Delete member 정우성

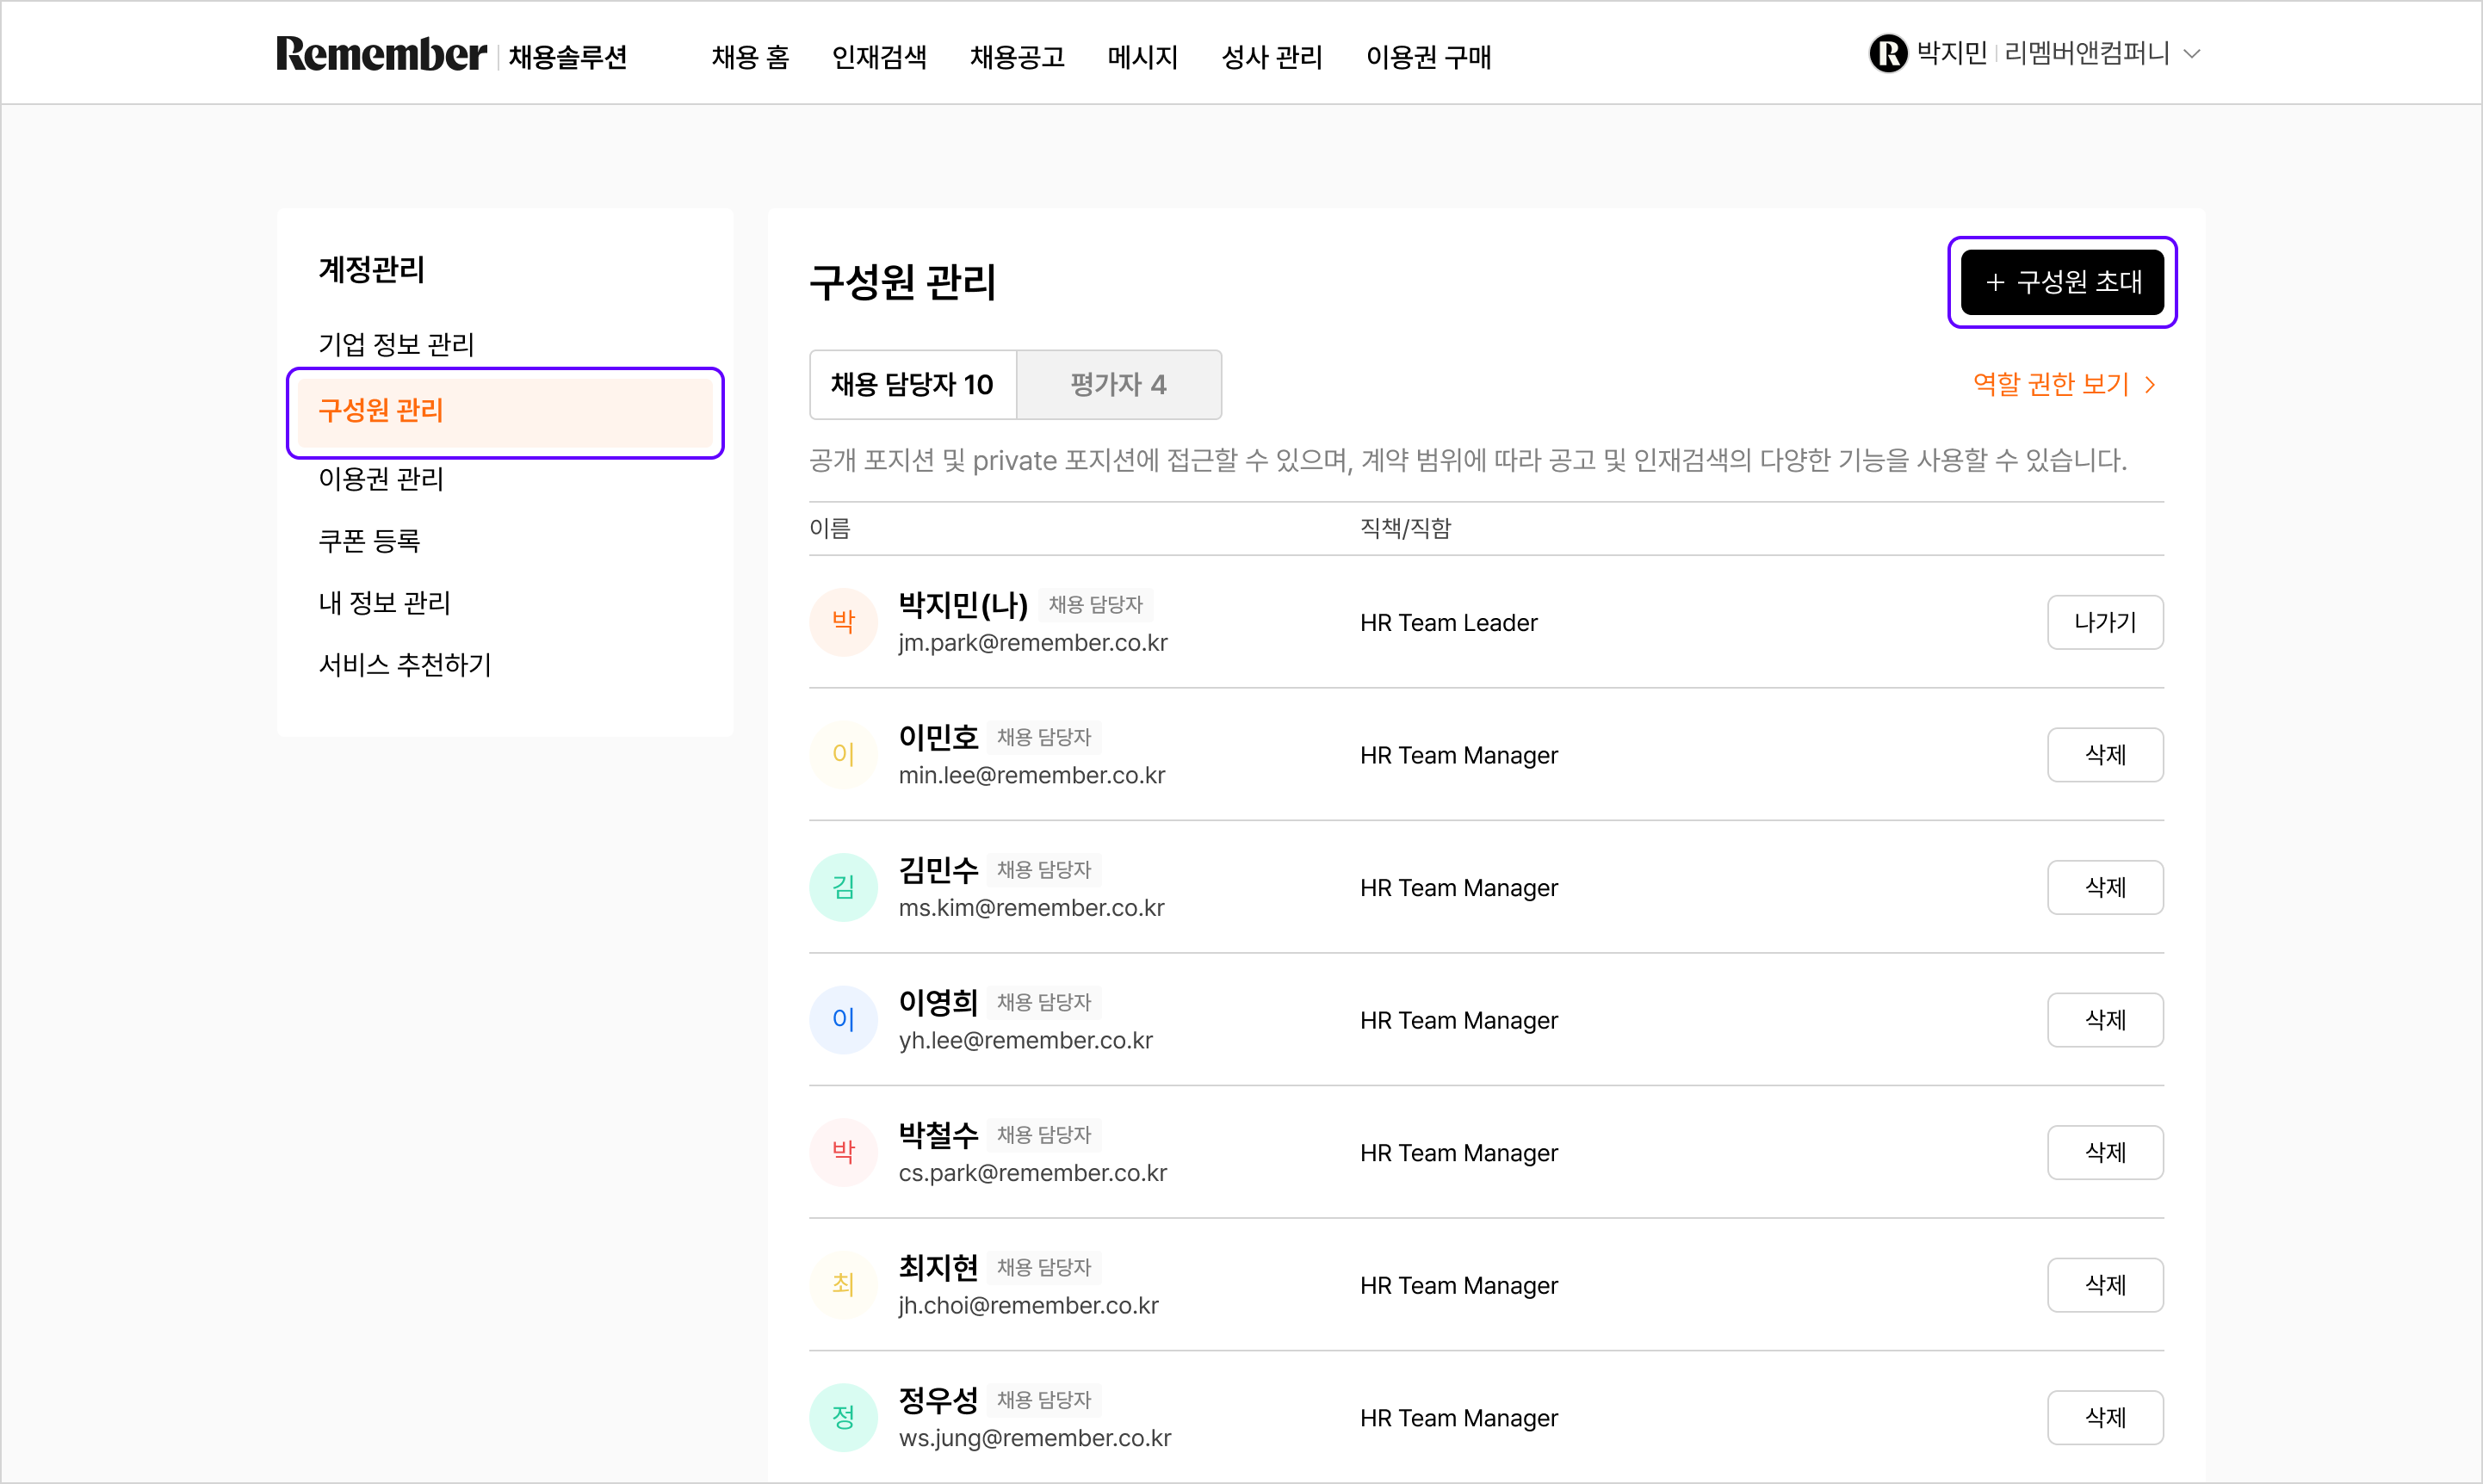[x=2105, y=1417]
